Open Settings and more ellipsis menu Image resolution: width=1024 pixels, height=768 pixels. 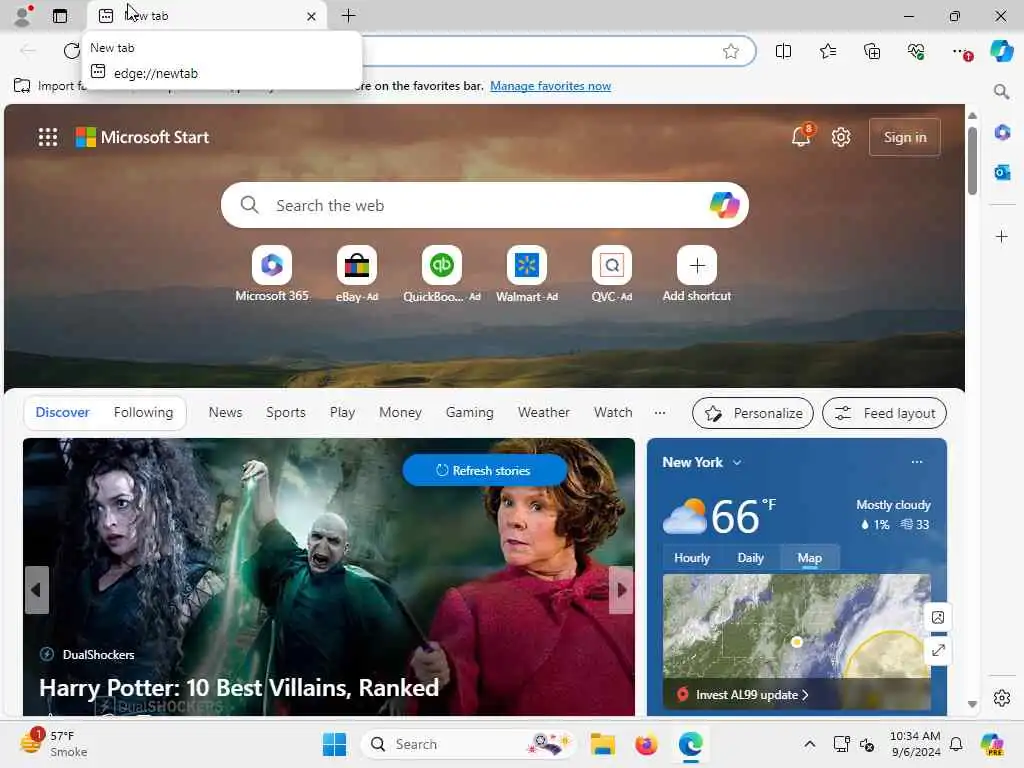(961, 52)
